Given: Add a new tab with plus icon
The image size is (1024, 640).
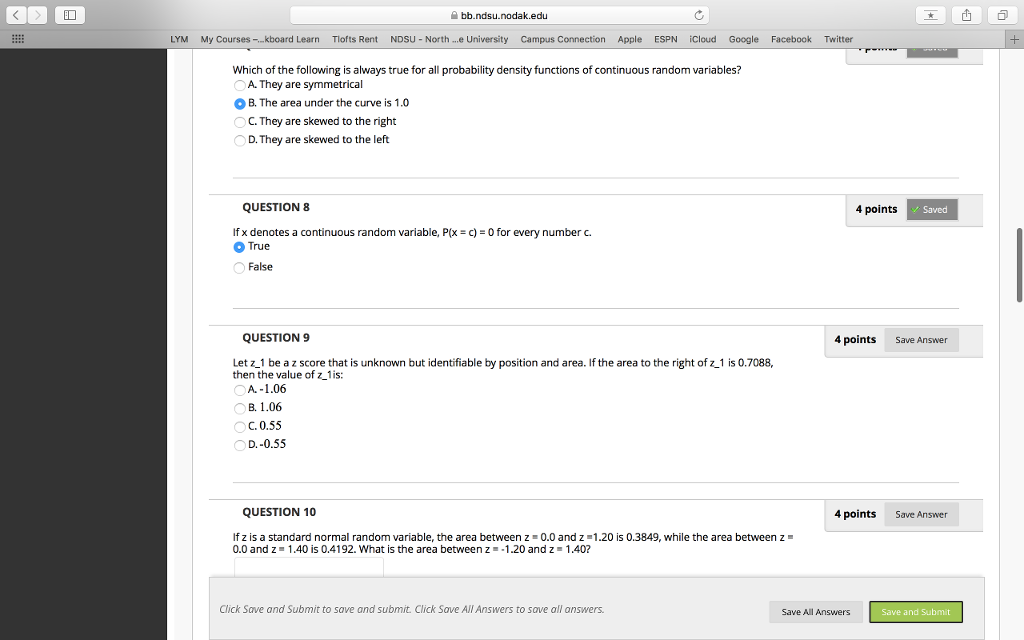Looking at the screenshot, I should coord(1014,39).
